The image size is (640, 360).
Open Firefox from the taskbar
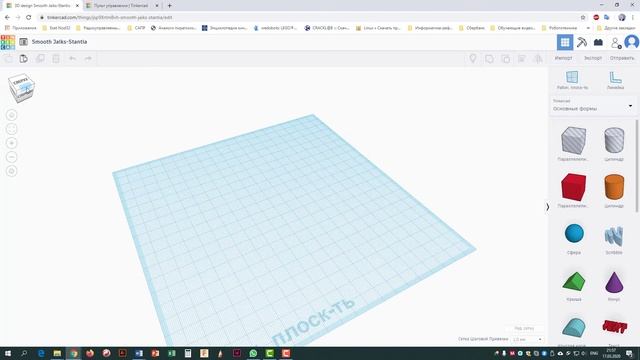coord(90,353)
